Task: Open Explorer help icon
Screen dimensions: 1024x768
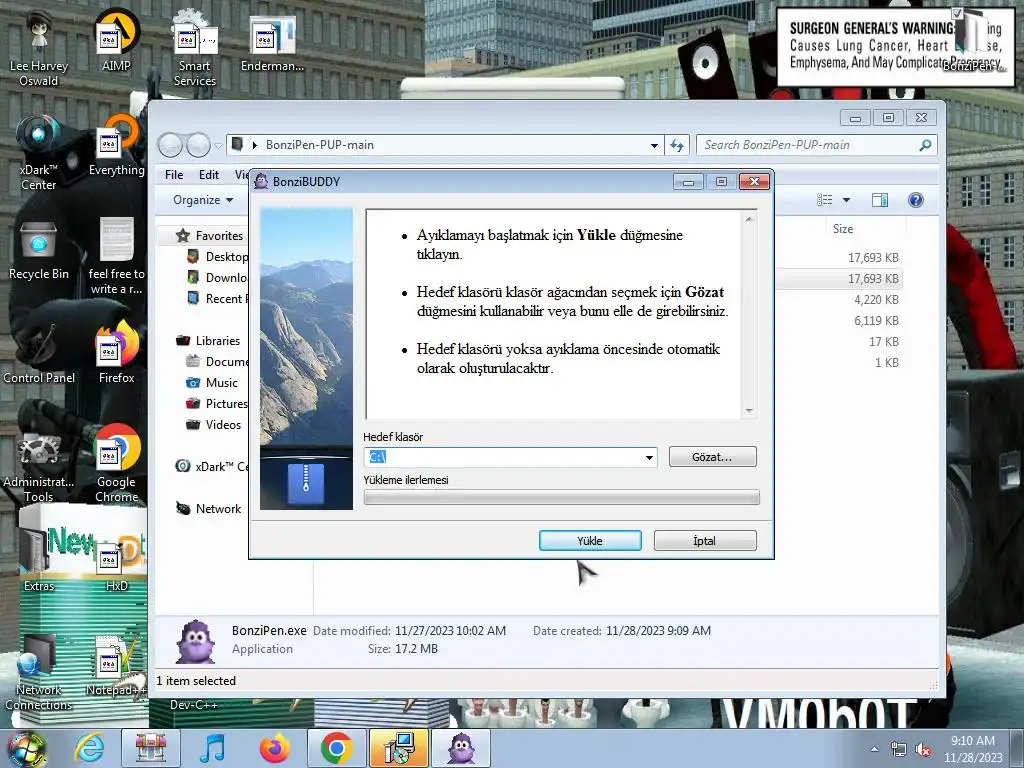Action: click(916, 200)
